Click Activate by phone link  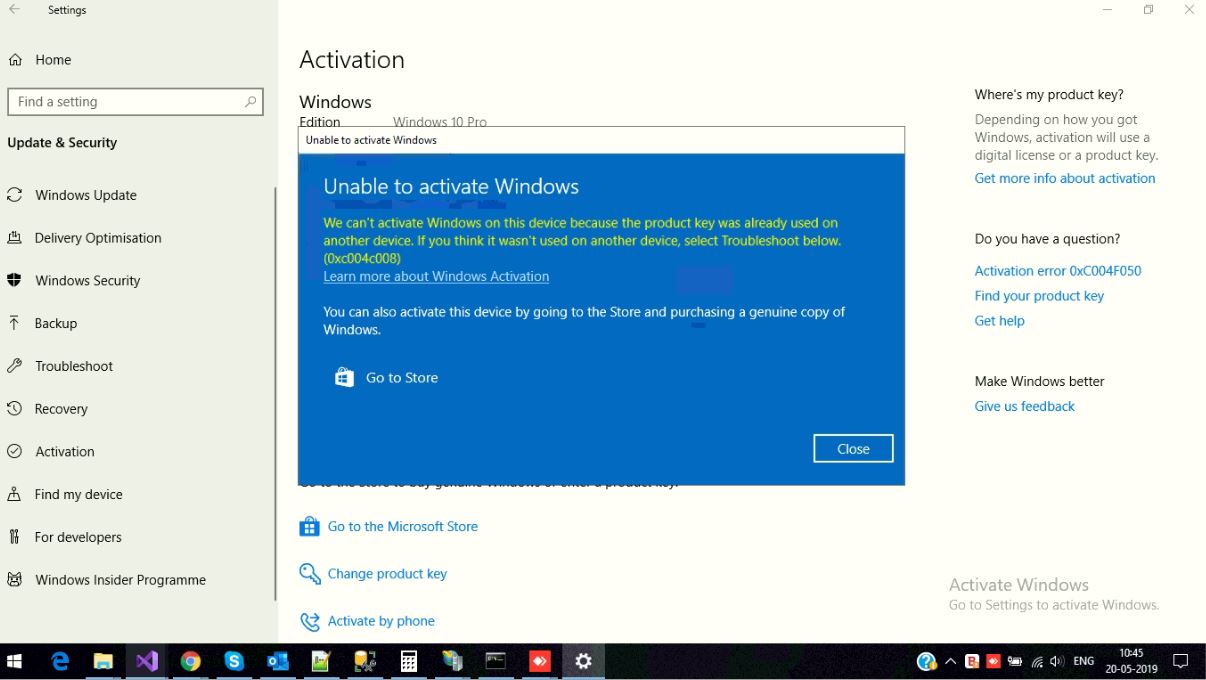381,621
